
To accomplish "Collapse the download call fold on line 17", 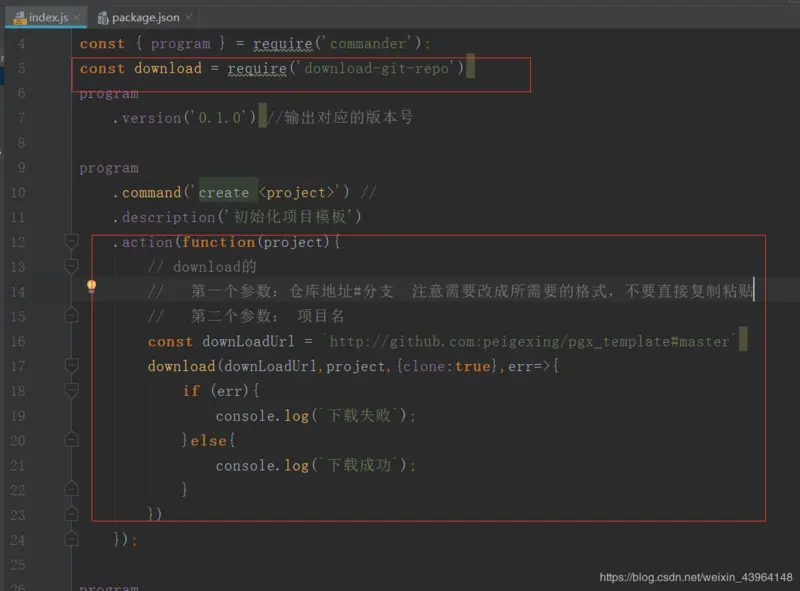I will 71,365.
